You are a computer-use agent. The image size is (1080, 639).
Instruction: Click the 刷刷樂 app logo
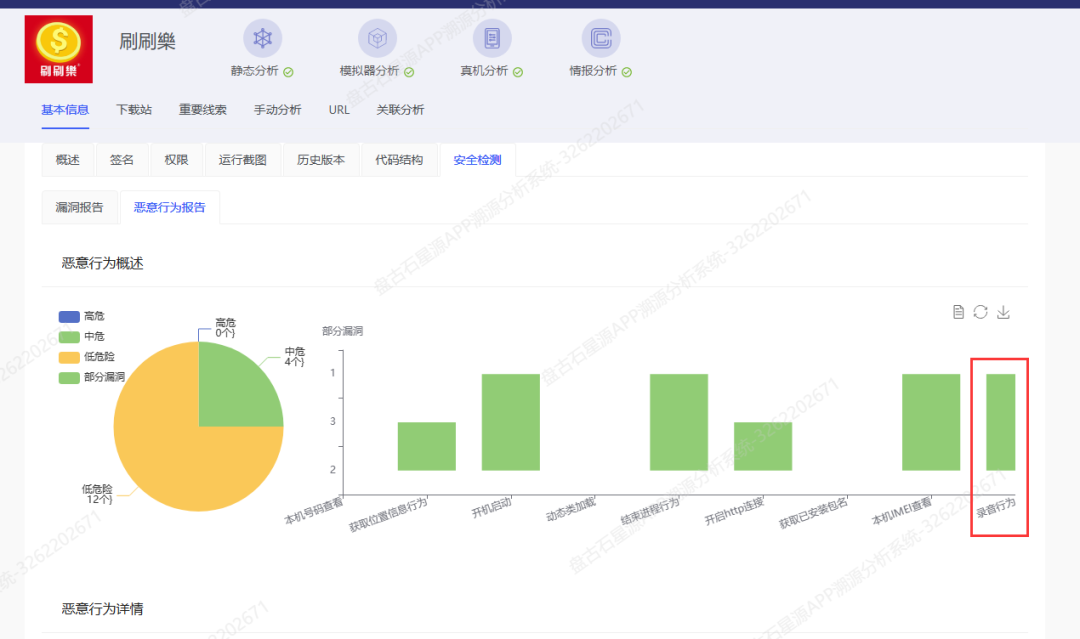[59, 49]
